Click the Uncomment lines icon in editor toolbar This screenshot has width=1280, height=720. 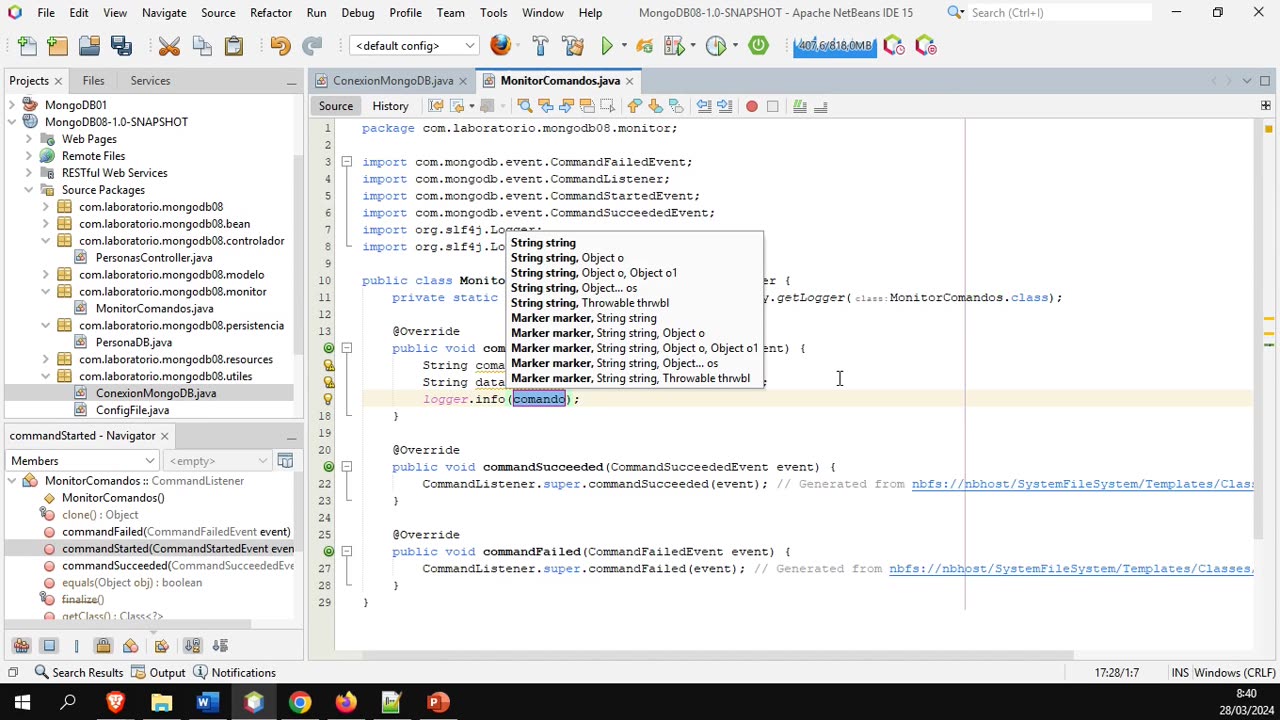(x=820, y=106)
